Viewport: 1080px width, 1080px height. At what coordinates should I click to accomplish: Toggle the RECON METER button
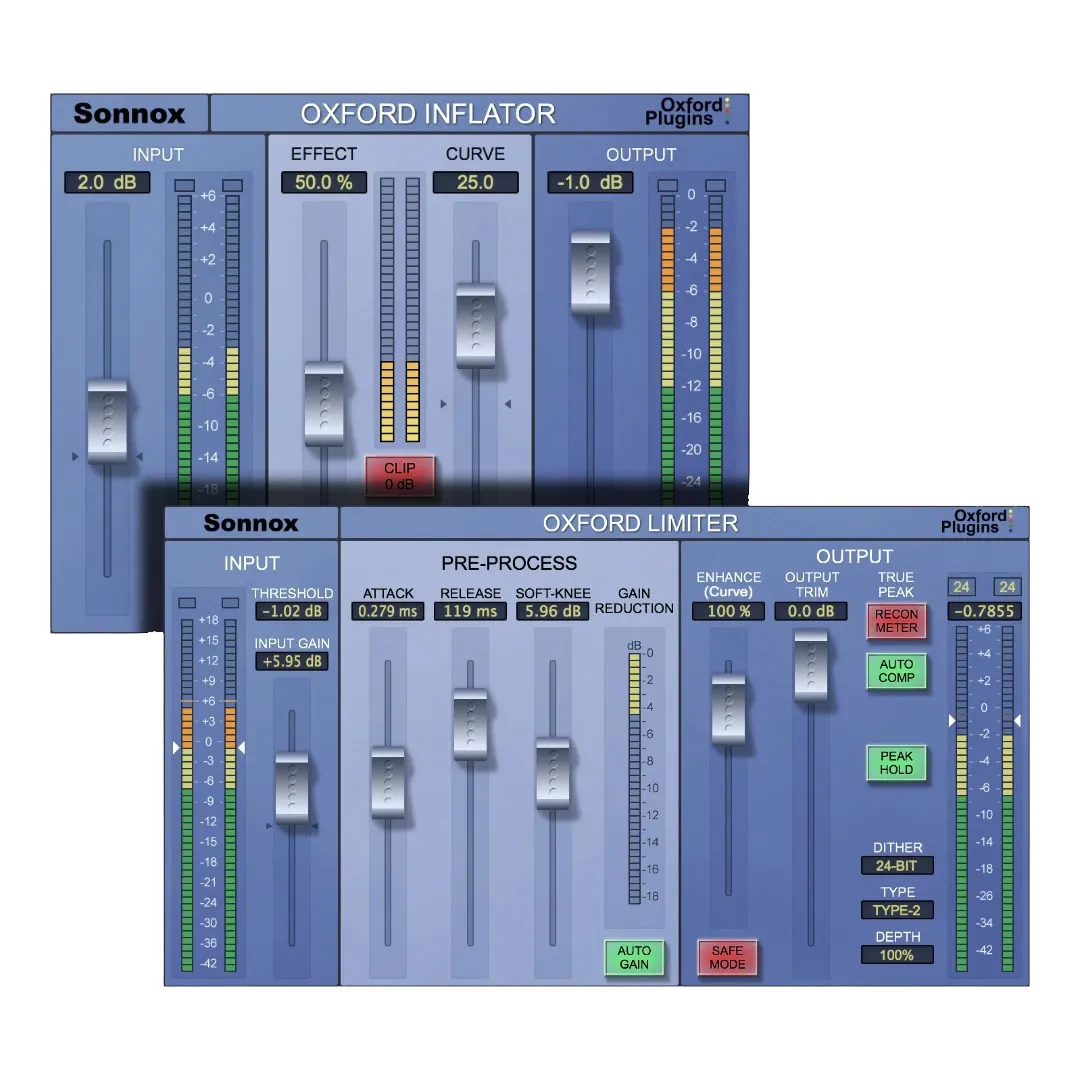click(896, 621)
